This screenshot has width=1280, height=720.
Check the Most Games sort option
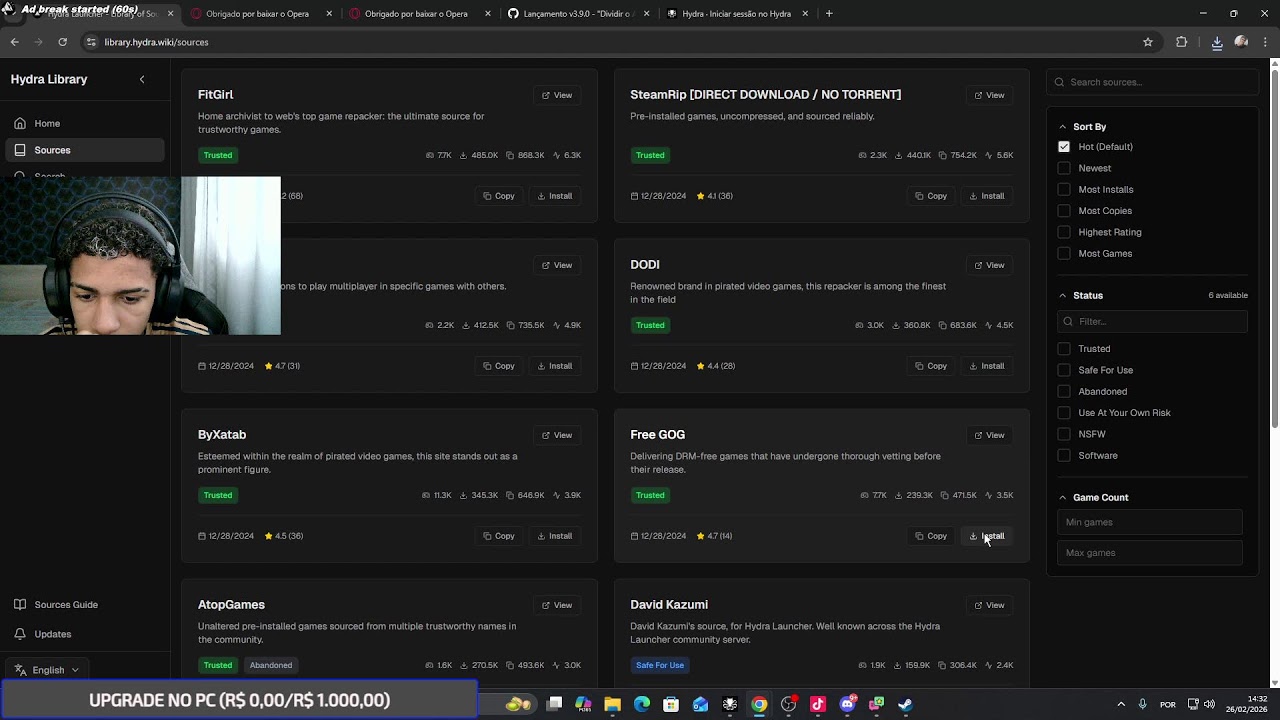(1064, 253)
